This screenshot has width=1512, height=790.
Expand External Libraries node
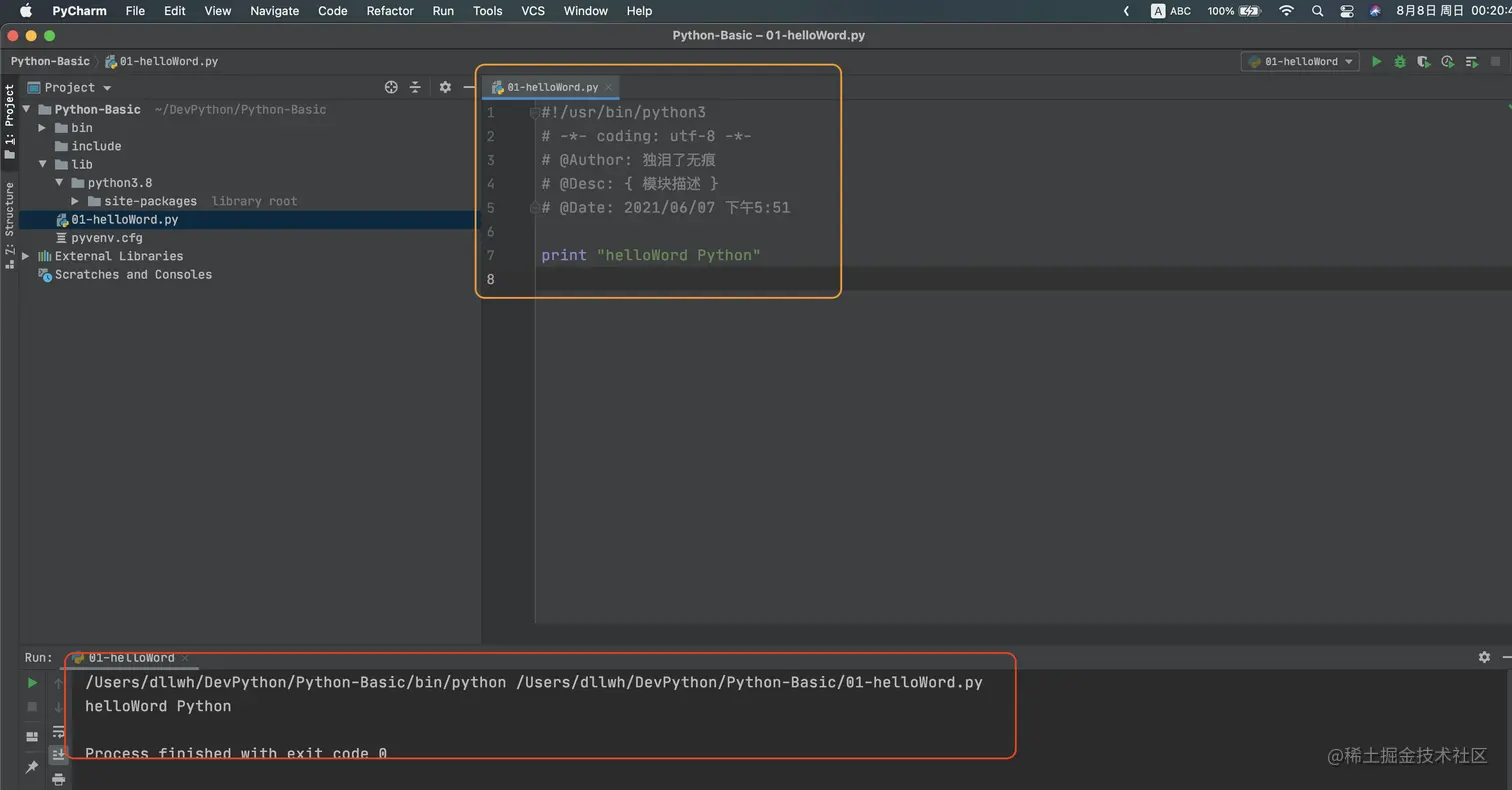tap(26, 256)
